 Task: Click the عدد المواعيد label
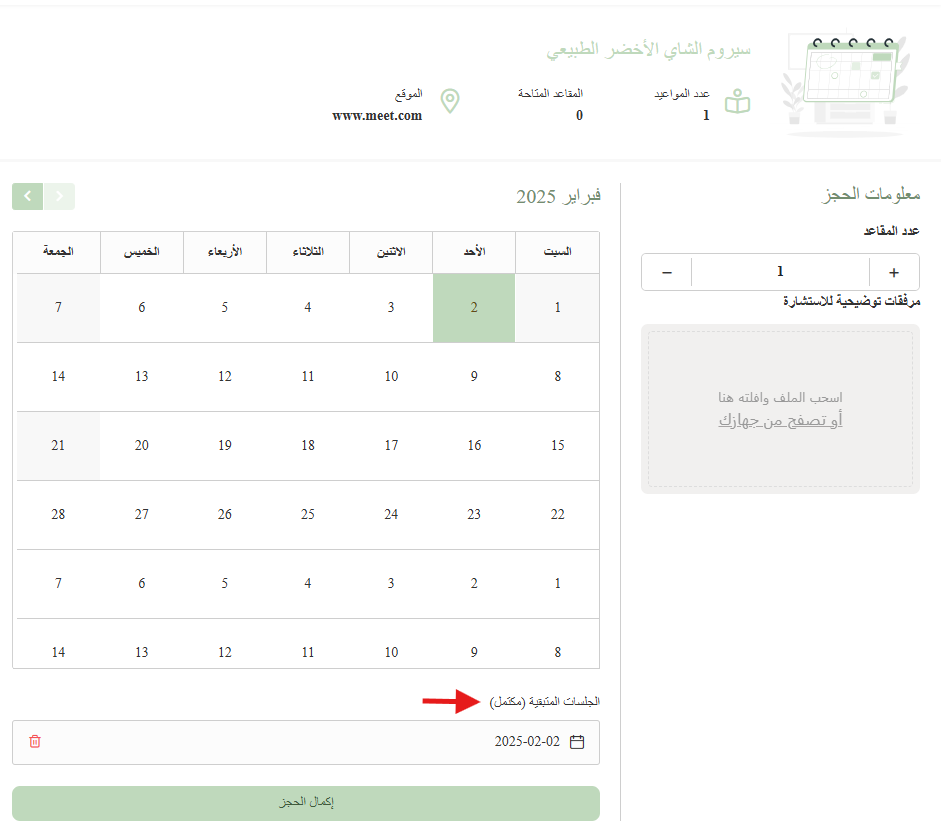(x=682, y=93)
